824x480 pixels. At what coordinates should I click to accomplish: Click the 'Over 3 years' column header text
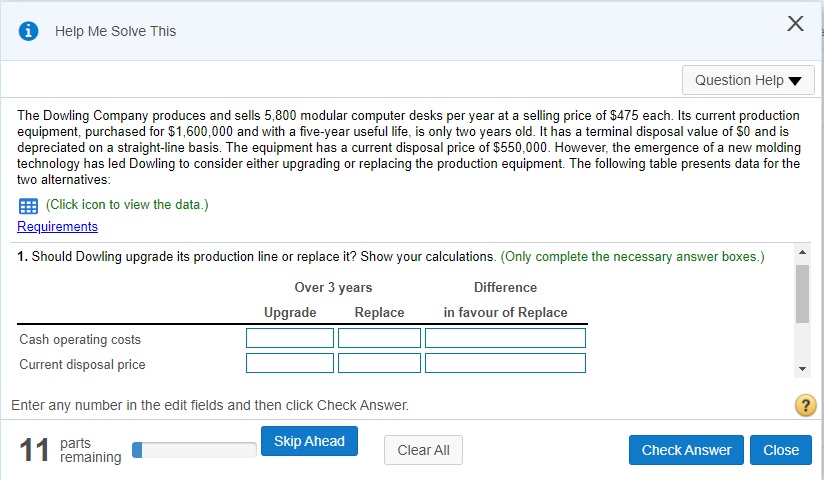pyautogui.click(x=333, y=288)
